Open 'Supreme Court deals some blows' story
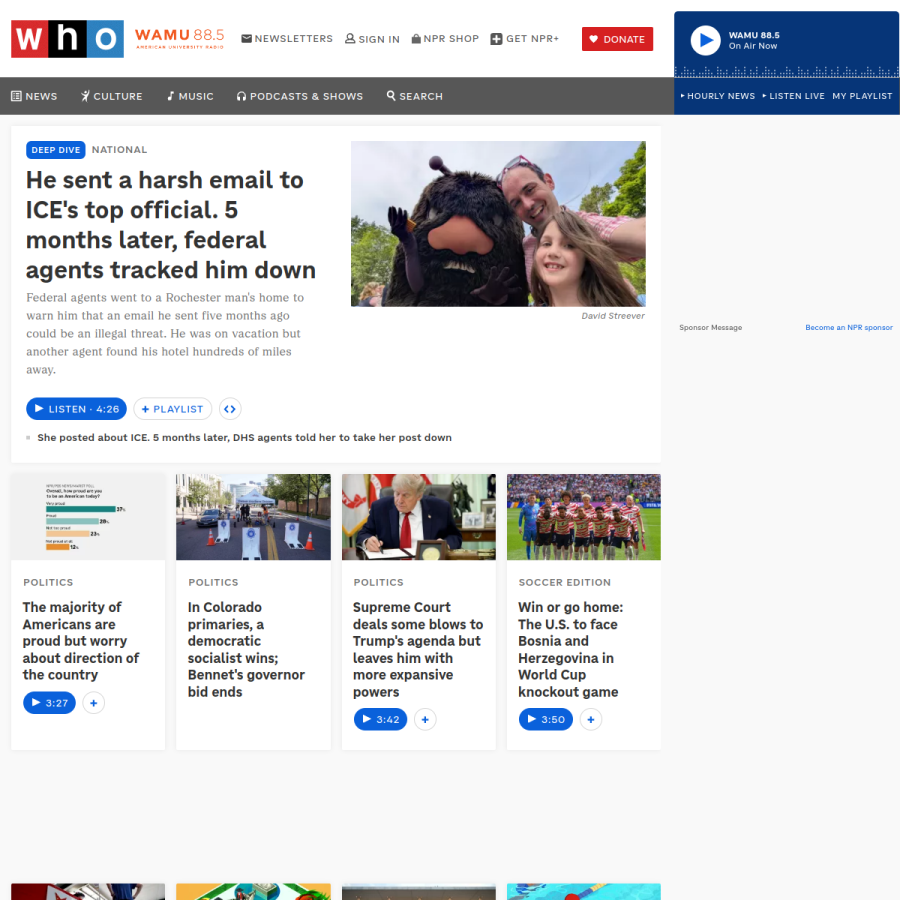 tap(418, 649)
